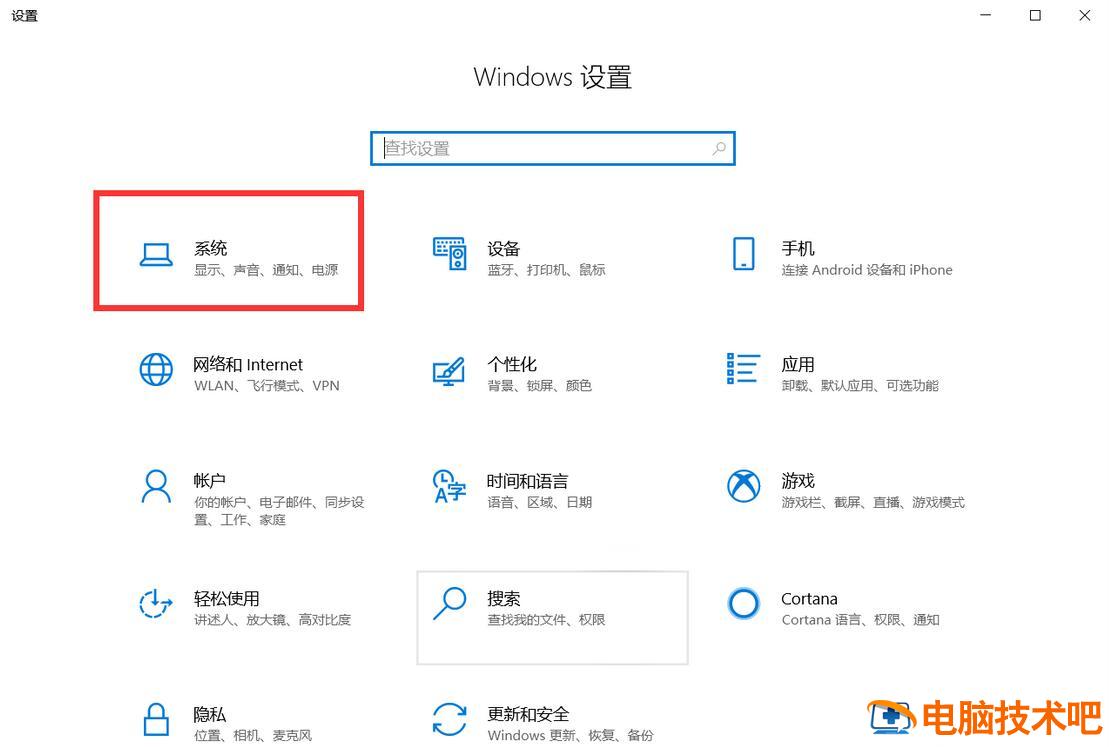The width and height of the screenshot is (1109, 747).
Task: Click the 设备 keyboard and speaker icon
Action: coord(449,253)
